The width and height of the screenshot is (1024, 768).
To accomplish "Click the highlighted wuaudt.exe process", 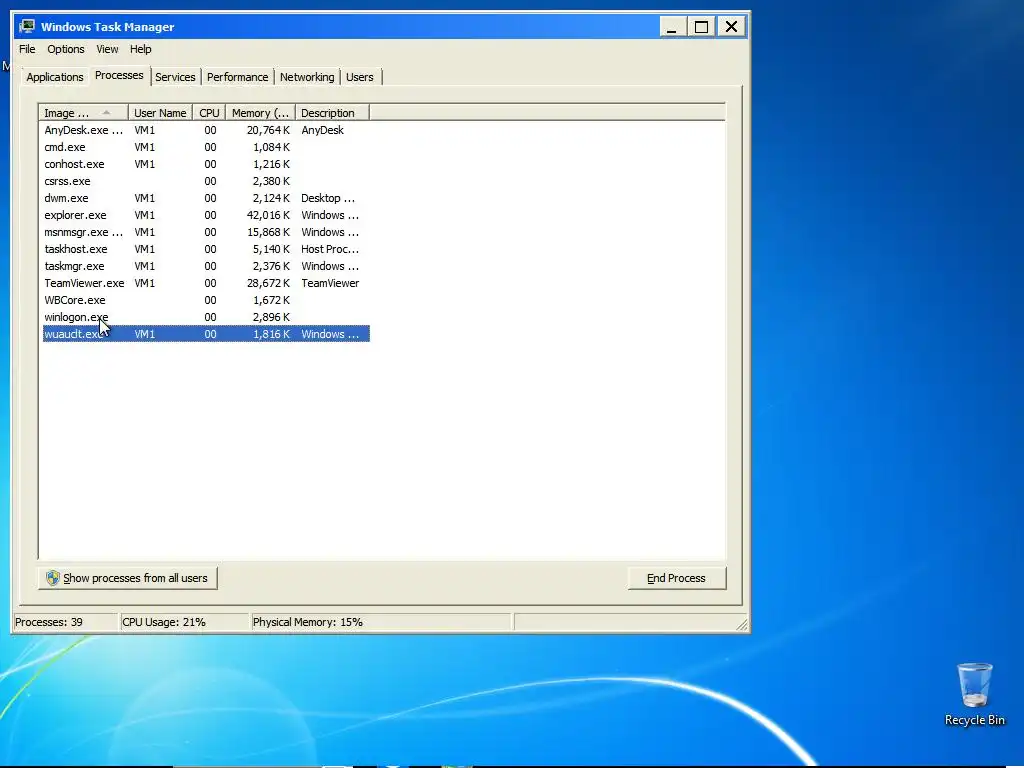I will [x=206, y=334].
